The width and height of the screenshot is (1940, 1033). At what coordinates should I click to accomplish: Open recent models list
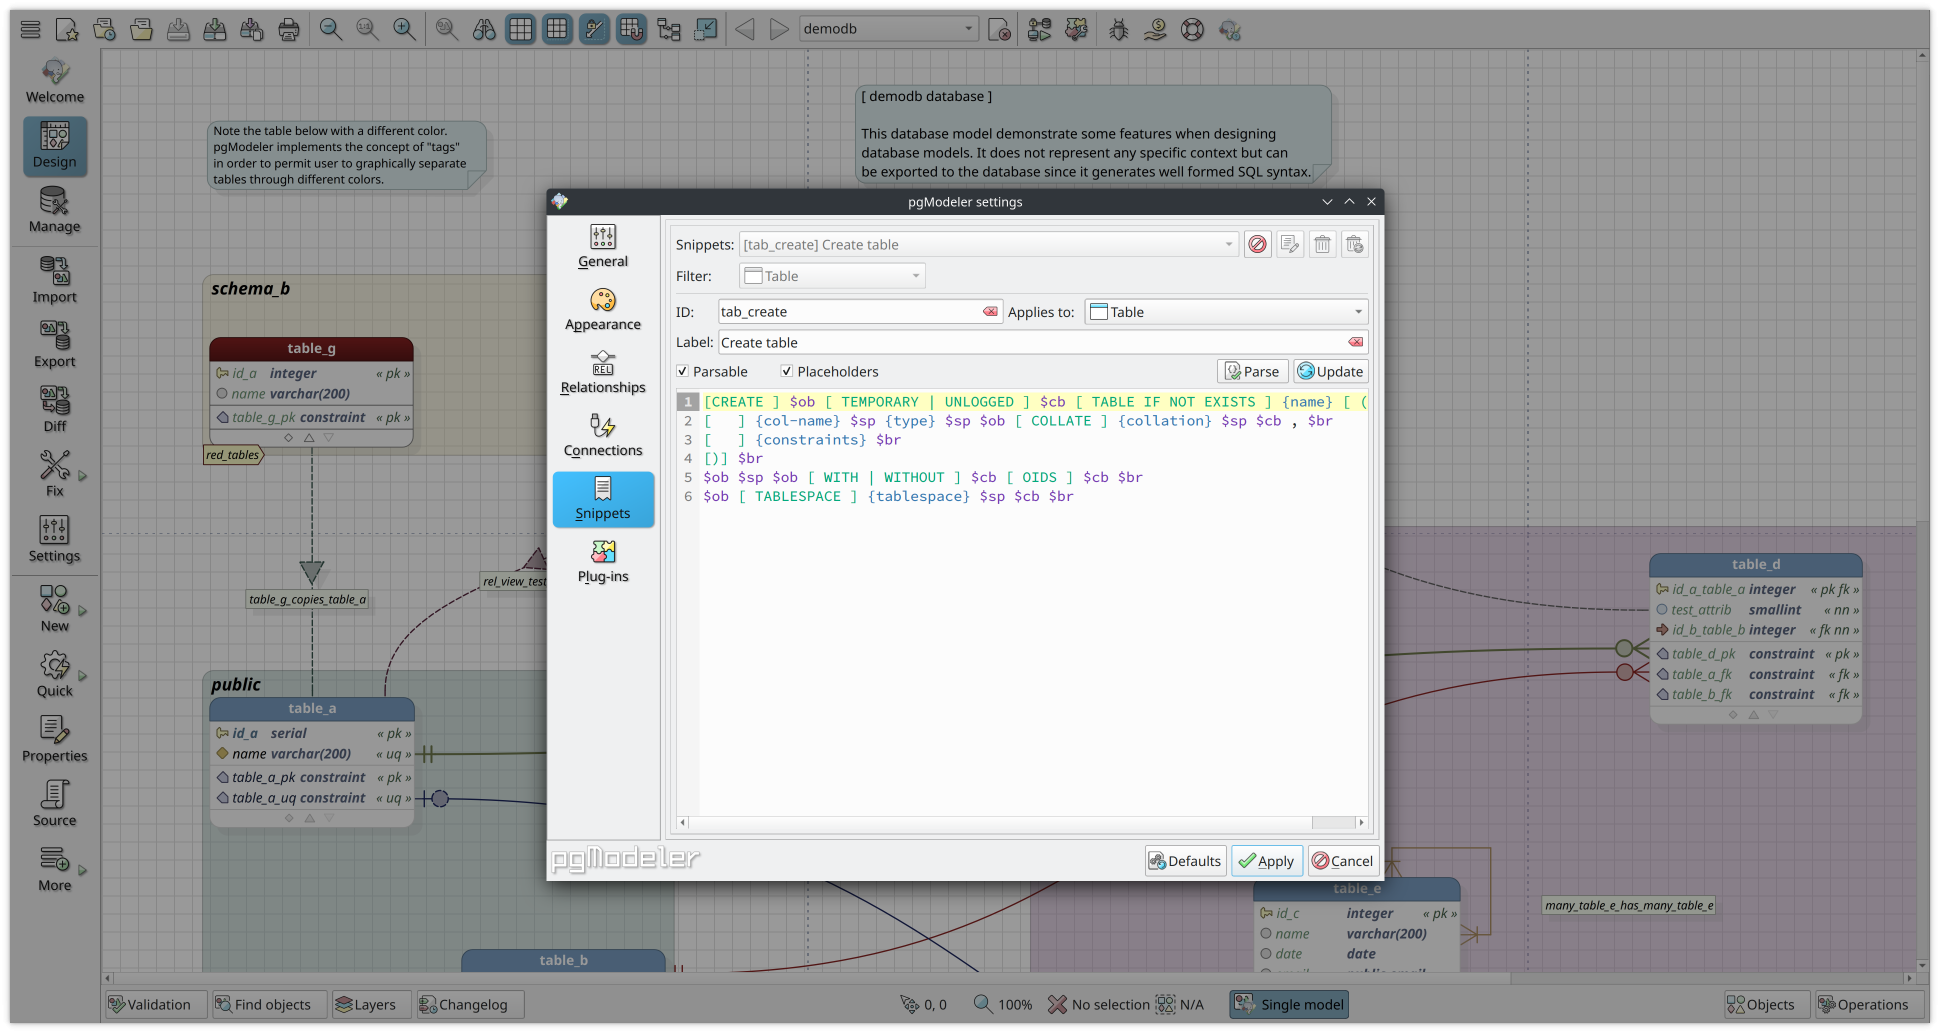tap(104, 29)
